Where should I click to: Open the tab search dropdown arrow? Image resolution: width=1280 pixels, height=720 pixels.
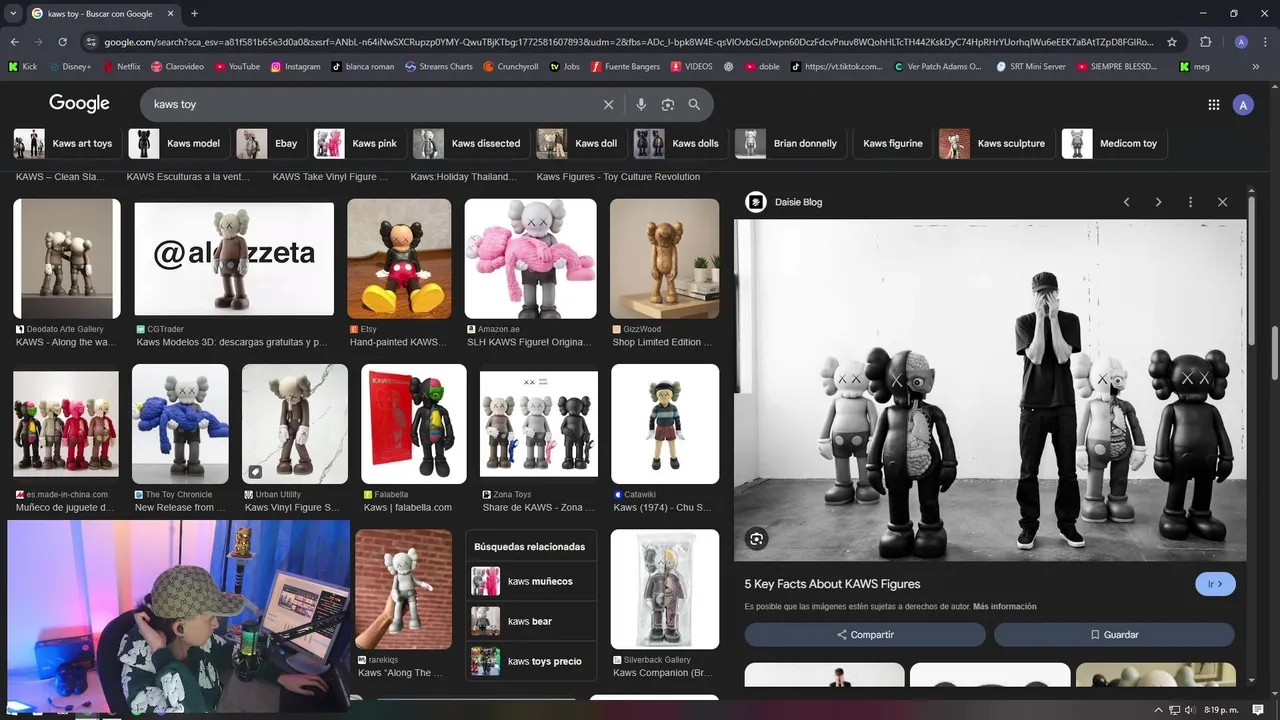pyautogui.click(x=13, y=14)
